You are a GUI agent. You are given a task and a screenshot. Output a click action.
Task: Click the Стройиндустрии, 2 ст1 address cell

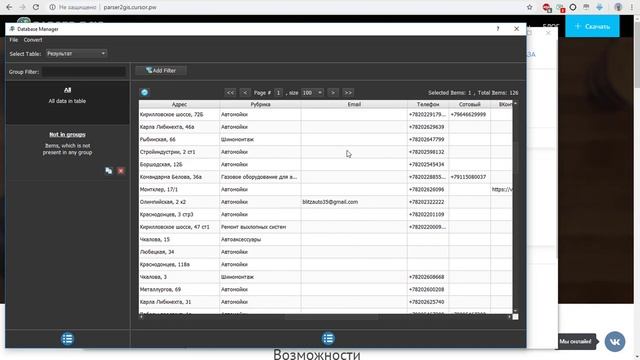(x=179, y=152)
